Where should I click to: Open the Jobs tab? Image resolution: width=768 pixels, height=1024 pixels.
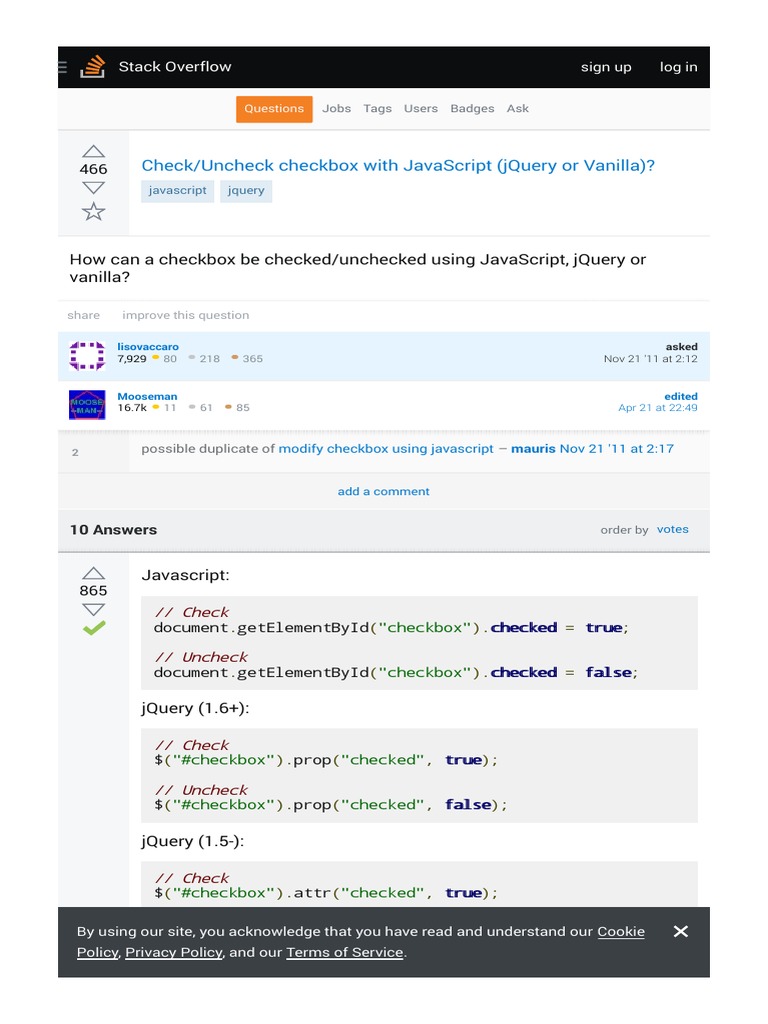pos(336,109)
